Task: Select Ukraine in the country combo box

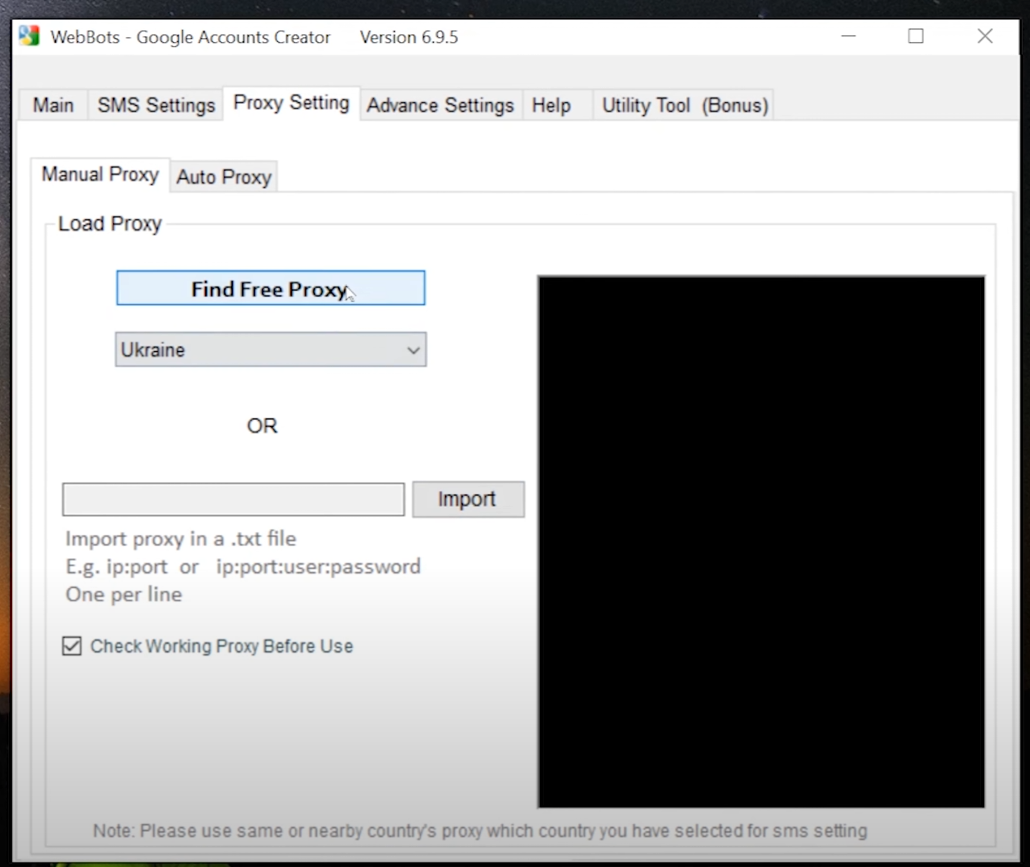Action: (x=250, y=349)
